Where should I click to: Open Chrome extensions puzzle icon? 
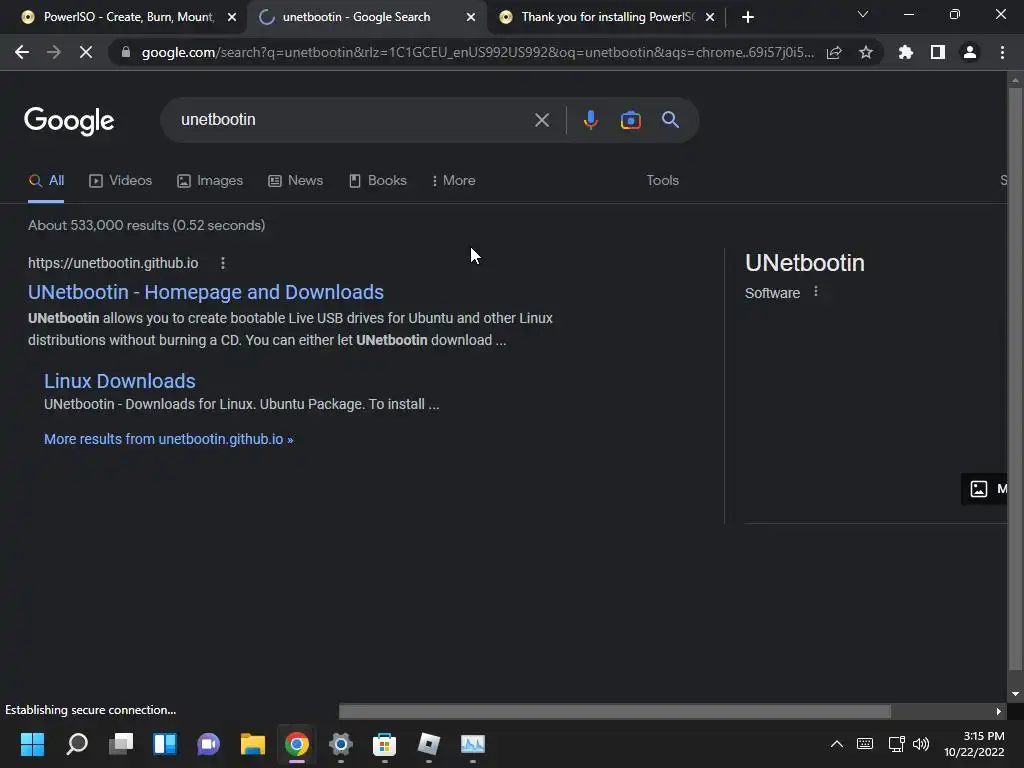pos(906,52)
